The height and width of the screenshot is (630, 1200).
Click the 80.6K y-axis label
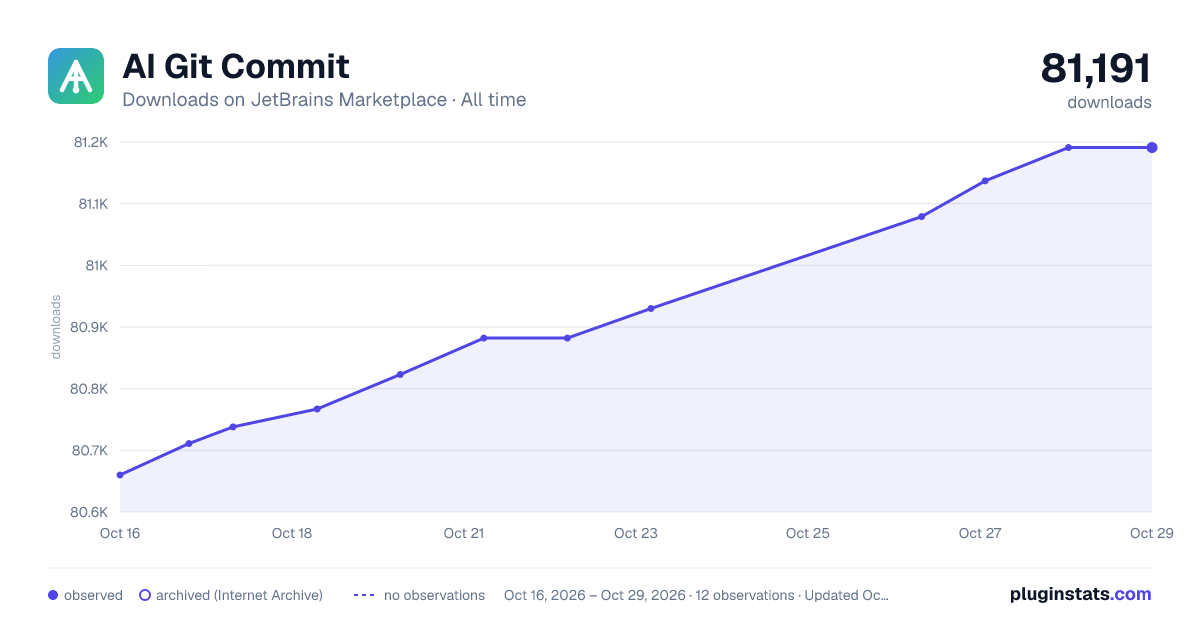(x=89, y=512)
